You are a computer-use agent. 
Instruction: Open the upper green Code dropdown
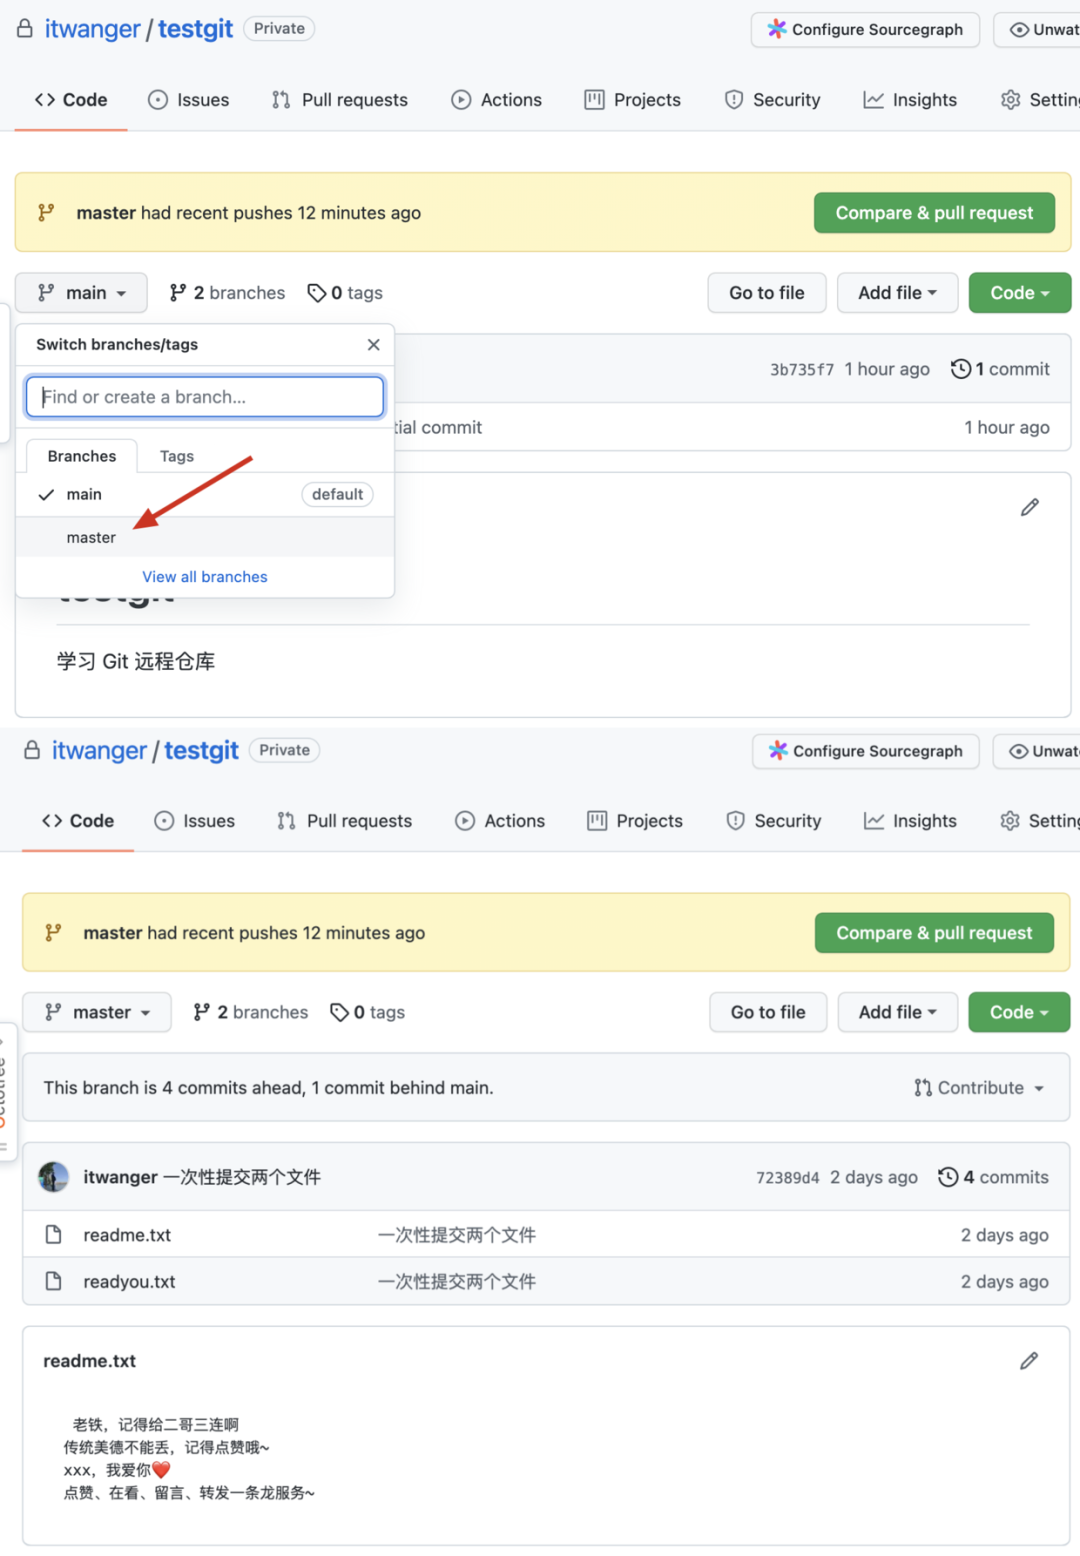point(1019,293)
